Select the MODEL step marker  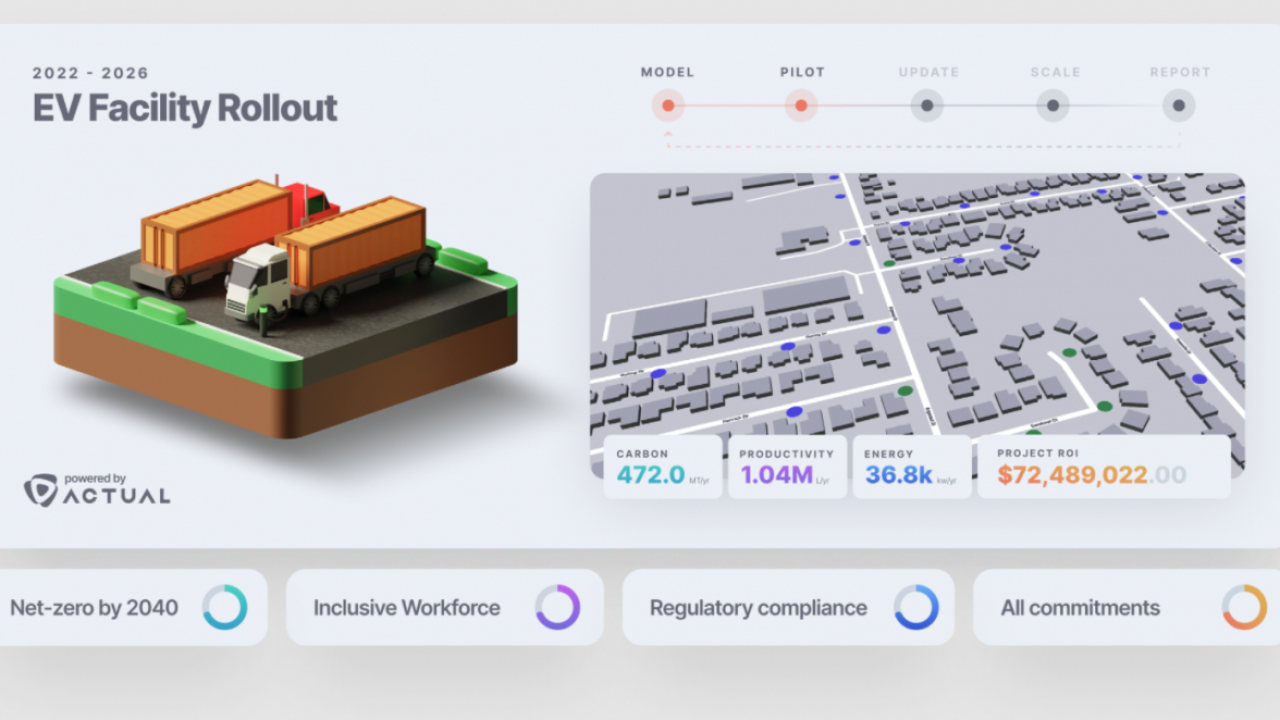pyautogui.click(x=668, y=105)
